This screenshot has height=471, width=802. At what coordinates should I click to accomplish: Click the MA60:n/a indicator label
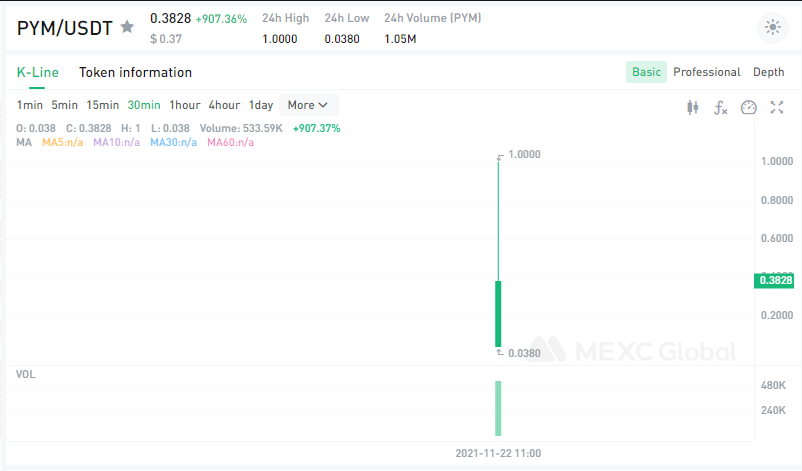pos(230,142)
